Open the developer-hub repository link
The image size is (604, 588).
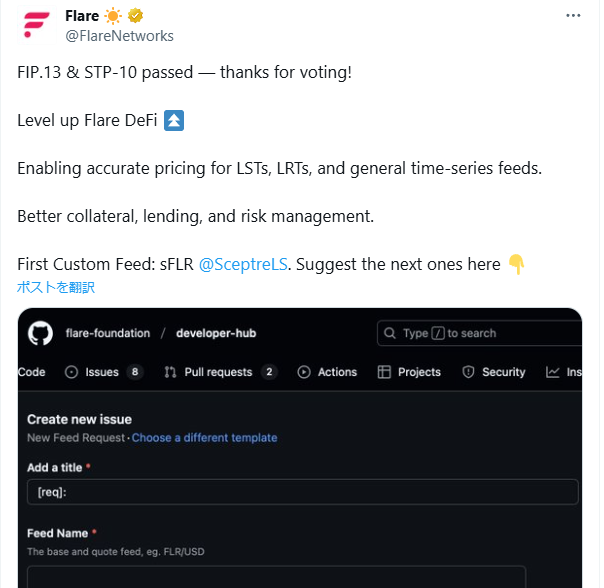point(216,333)
